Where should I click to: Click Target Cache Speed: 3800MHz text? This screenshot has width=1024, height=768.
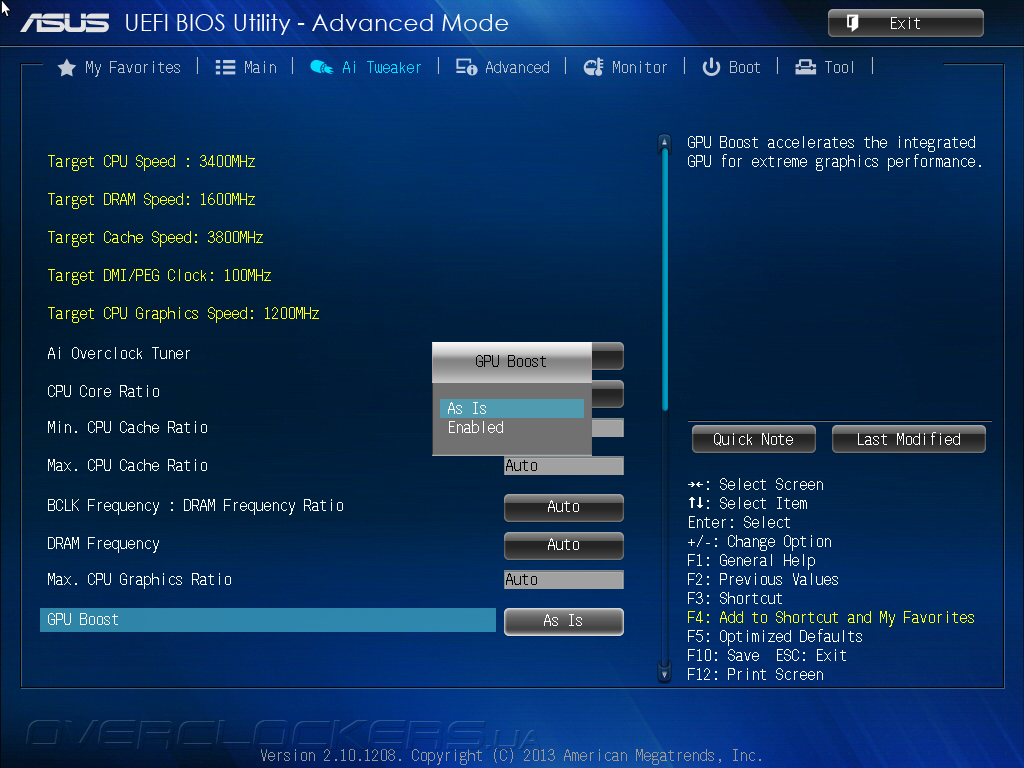coord(155,237)
